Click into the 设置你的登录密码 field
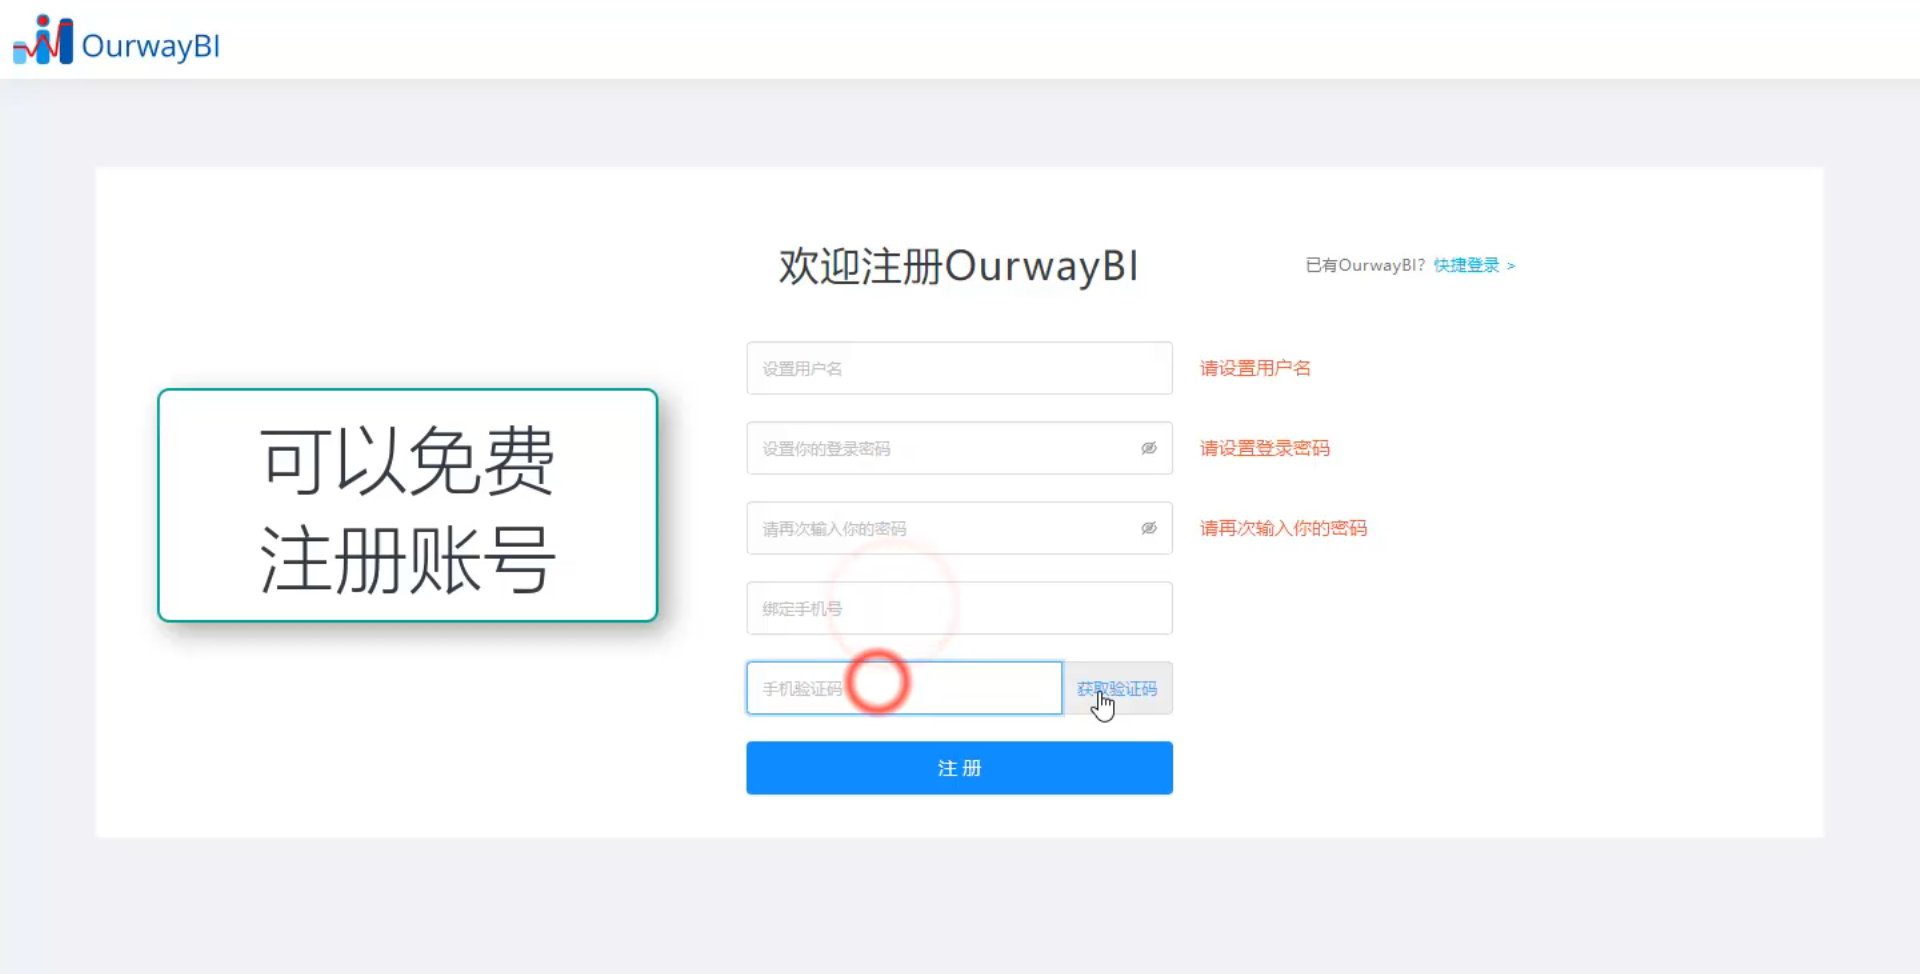1920x974 pixels. (x=959, y=448)
